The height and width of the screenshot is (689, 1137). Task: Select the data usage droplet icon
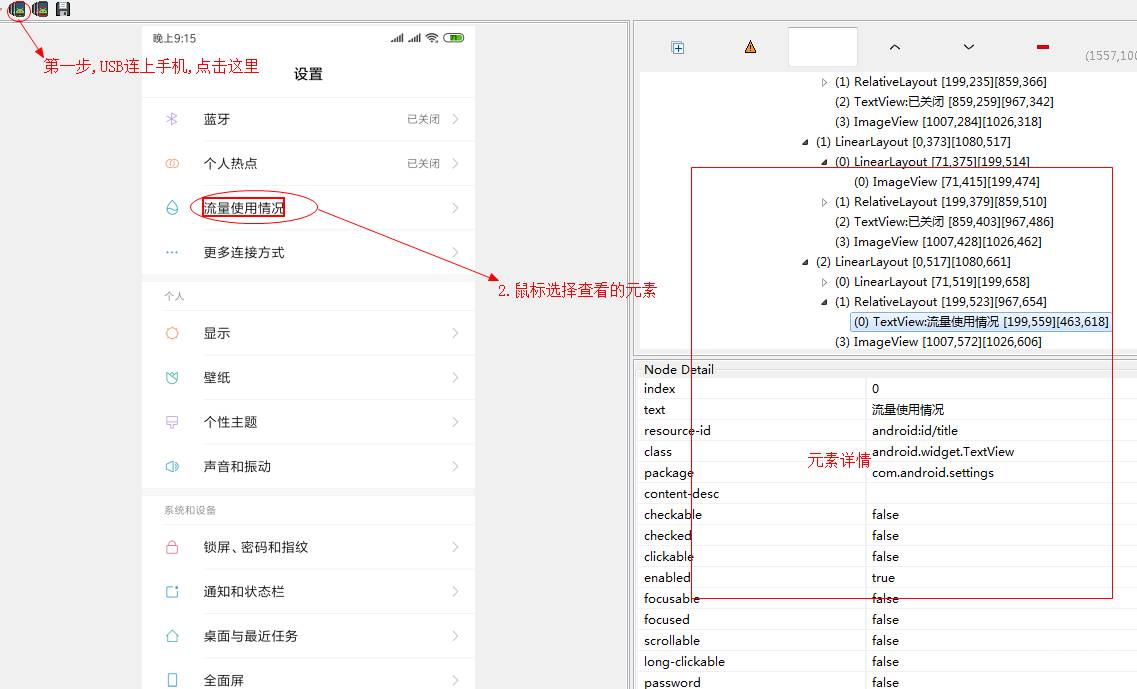(172, 208)
